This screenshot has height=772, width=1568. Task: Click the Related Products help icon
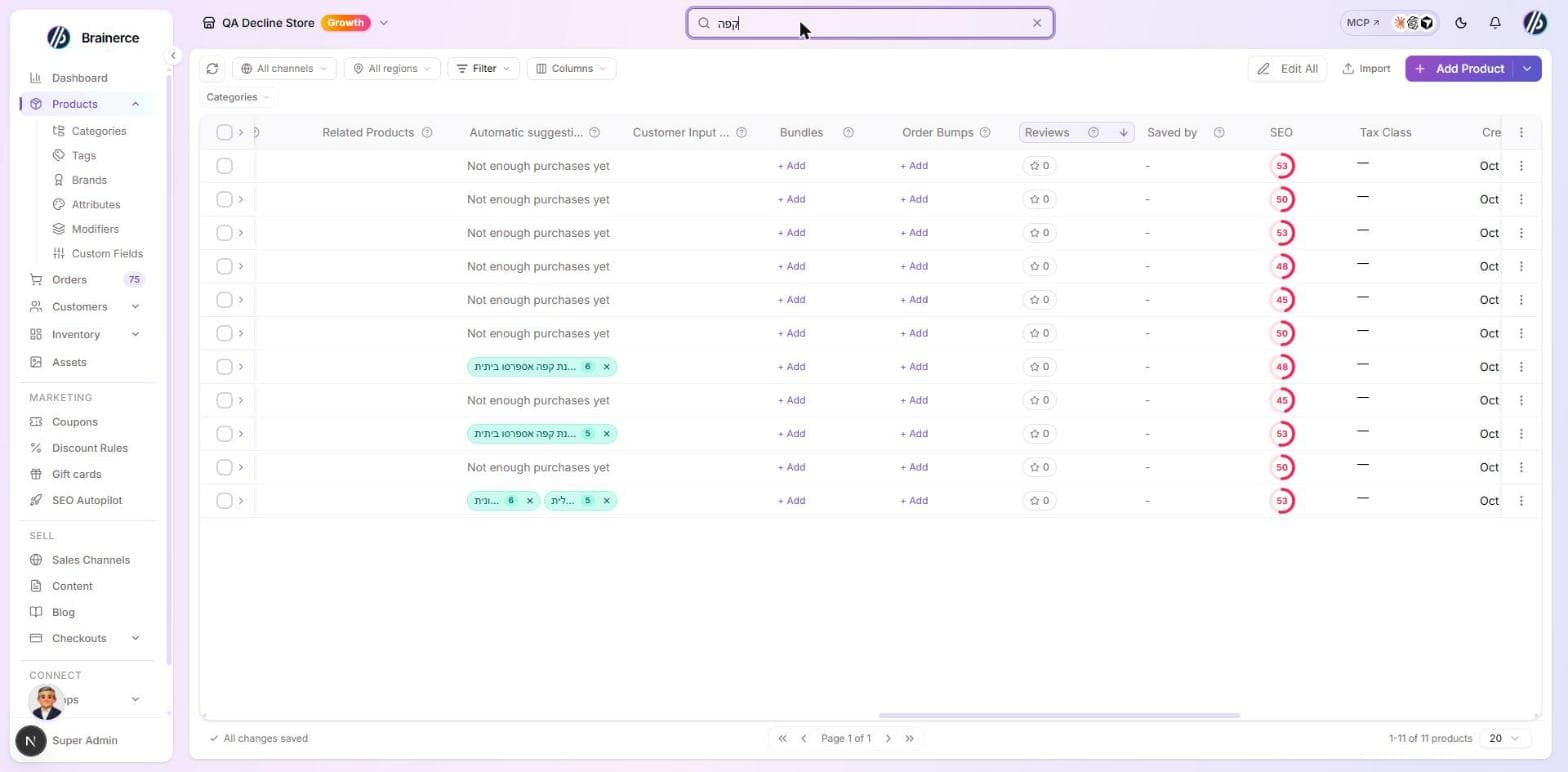427,133
